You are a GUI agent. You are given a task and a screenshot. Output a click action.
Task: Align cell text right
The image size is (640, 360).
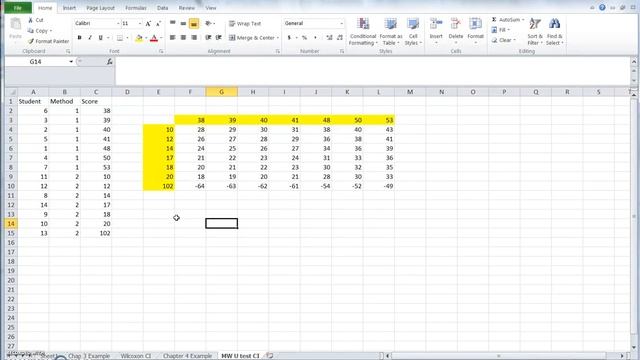(194, 38)
